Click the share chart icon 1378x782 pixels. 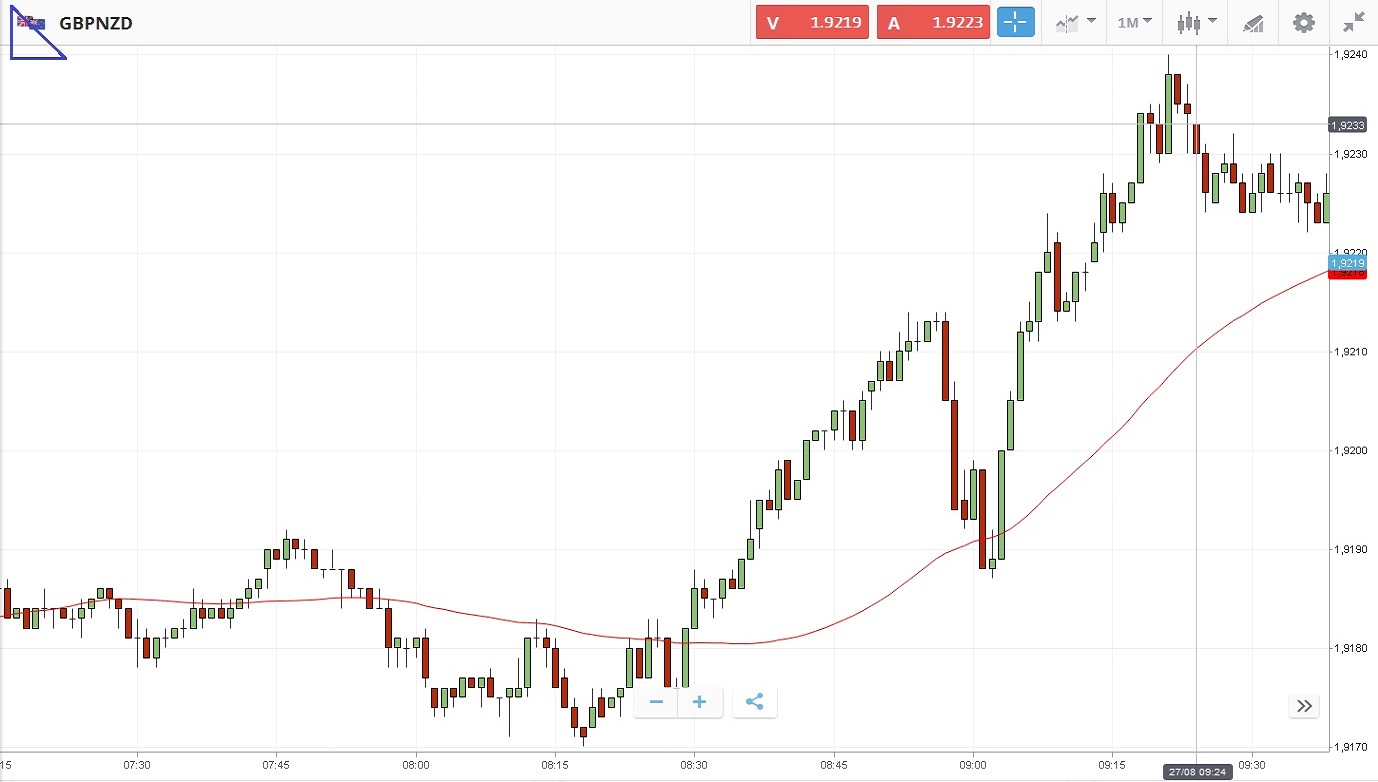click(x=755, y=702)
